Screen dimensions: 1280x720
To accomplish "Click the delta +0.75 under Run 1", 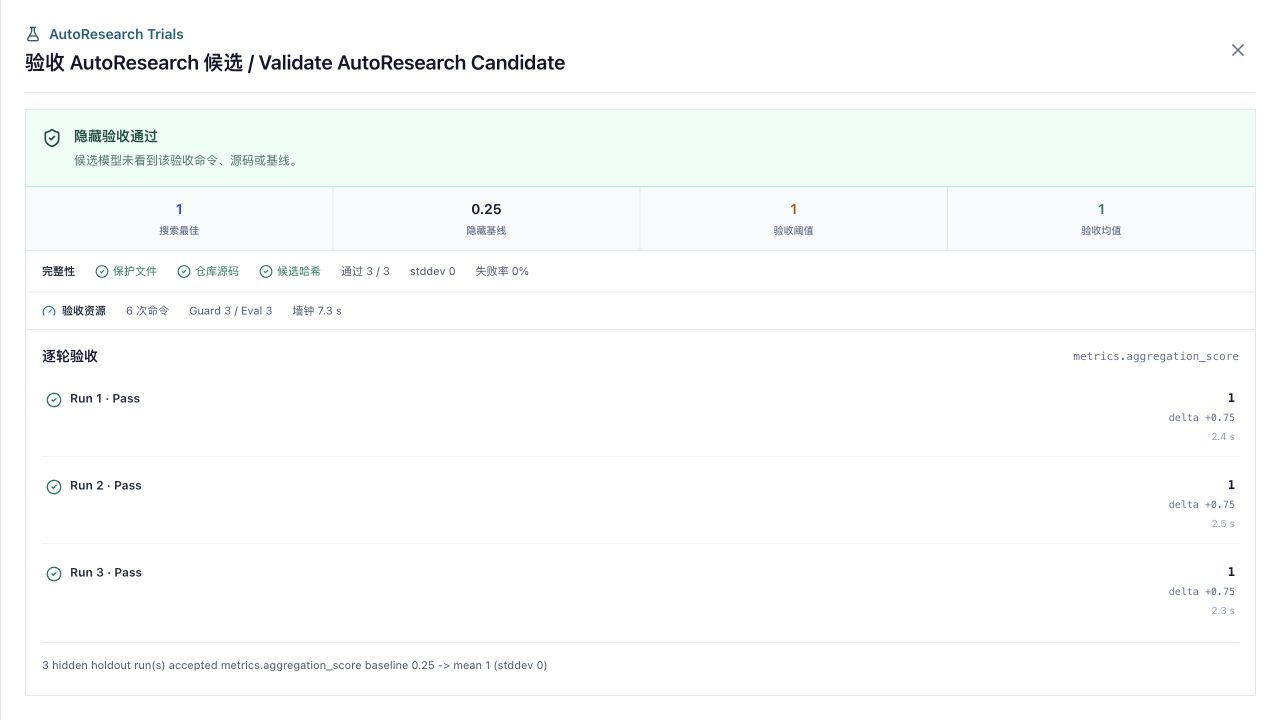I will 1202,418.
